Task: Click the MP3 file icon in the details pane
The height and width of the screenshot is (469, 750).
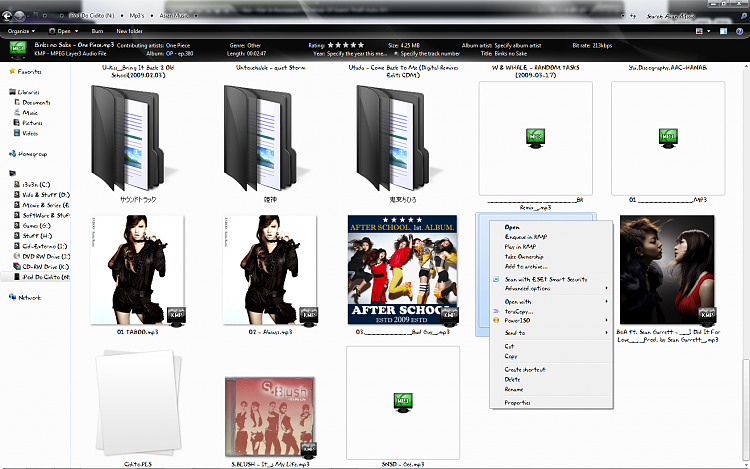Action: [x=18, y=50]
